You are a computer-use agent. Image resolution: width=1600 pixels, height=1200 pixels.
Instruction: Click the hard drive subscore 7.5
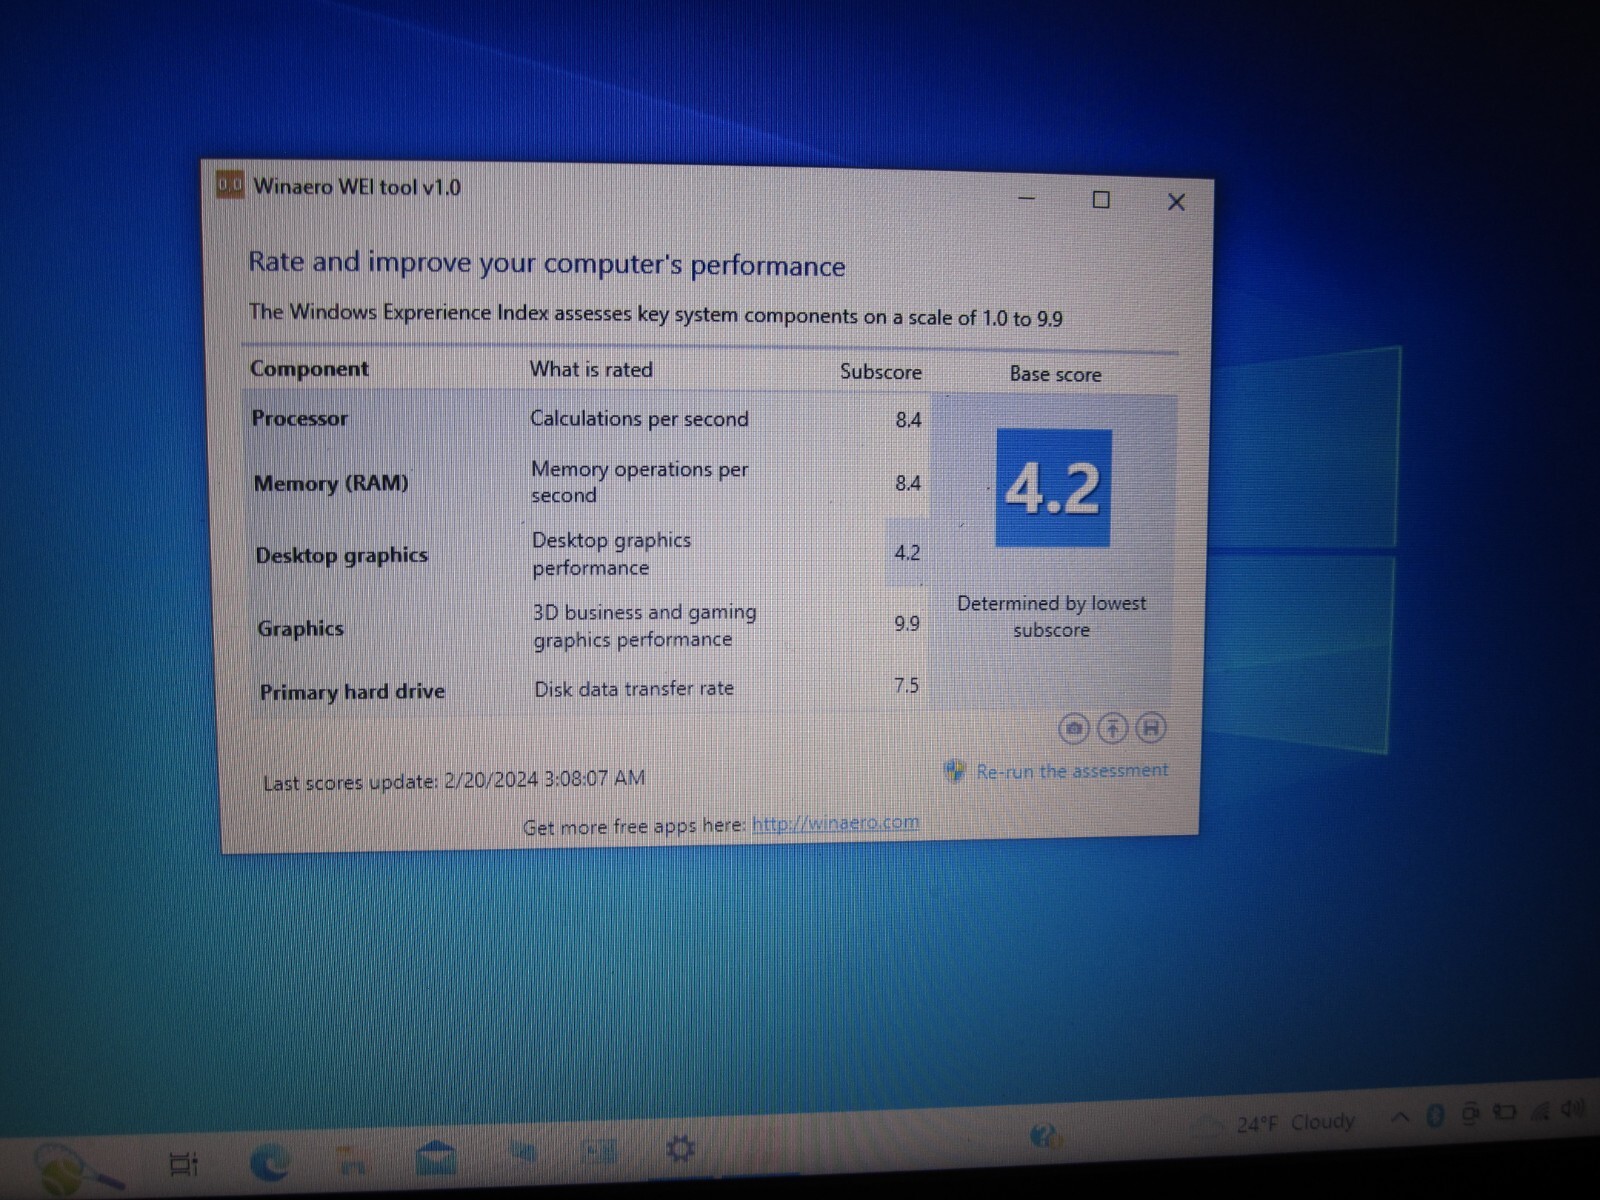[906, 686]
